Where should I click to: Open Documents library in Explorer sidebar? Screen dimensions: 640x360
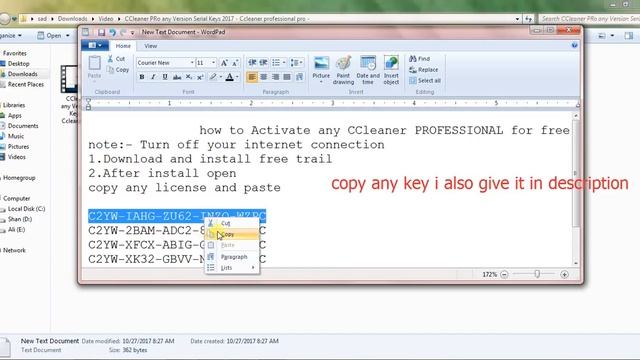pos(23,126)
